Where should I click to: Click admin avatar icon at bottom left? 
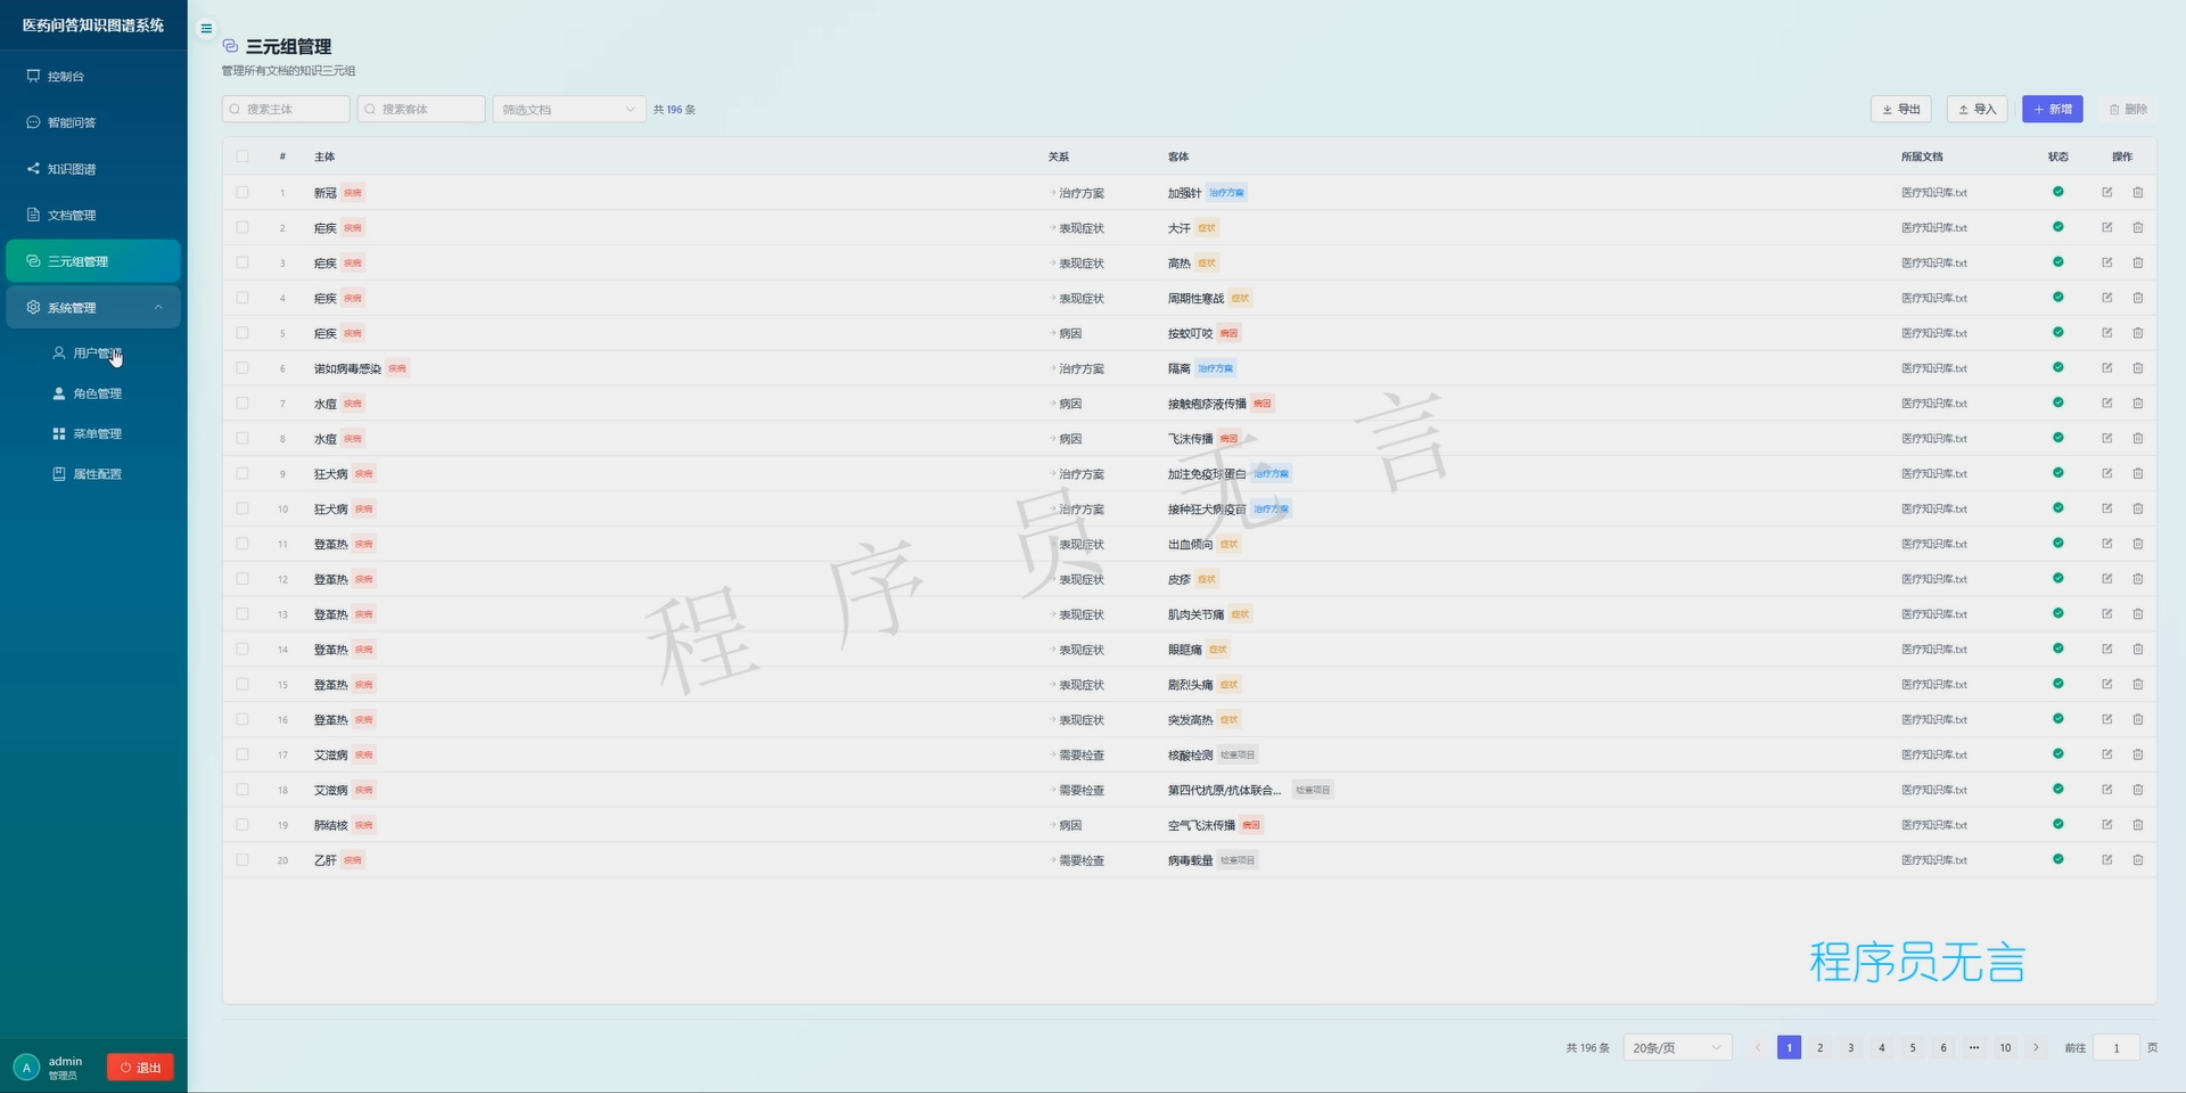26,1067
